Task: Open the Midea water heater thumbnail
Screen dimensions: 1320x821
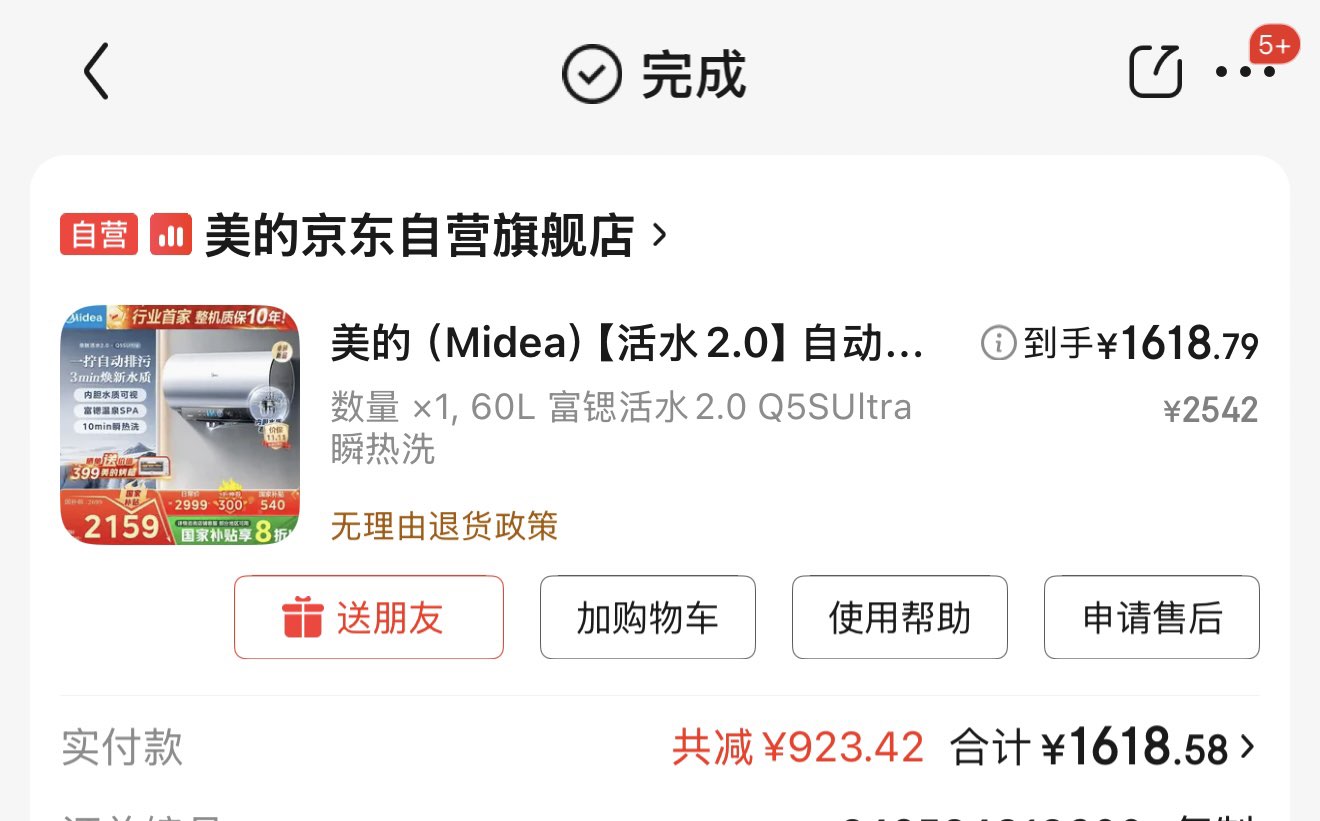Action: point(180,425)
